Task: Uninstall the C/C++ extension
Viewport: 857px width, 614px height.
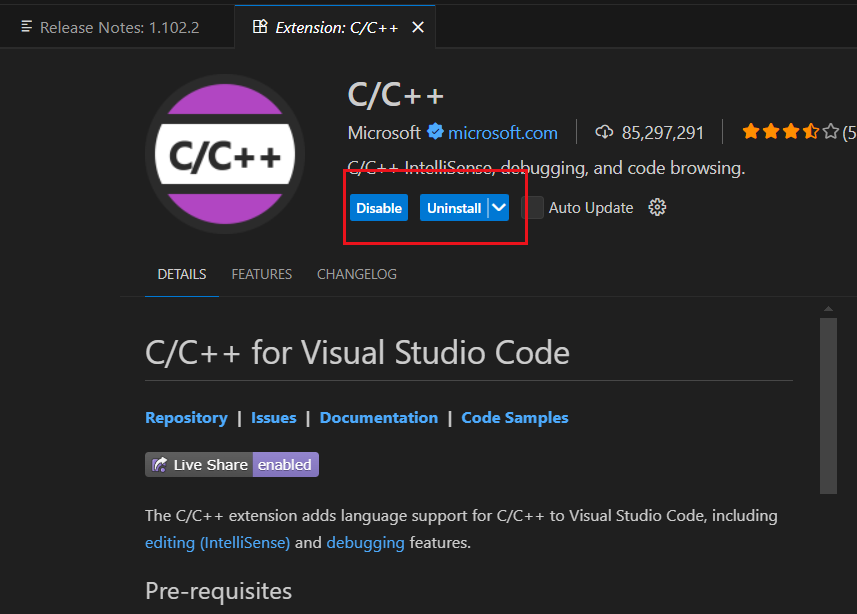Action: (454, 208)
